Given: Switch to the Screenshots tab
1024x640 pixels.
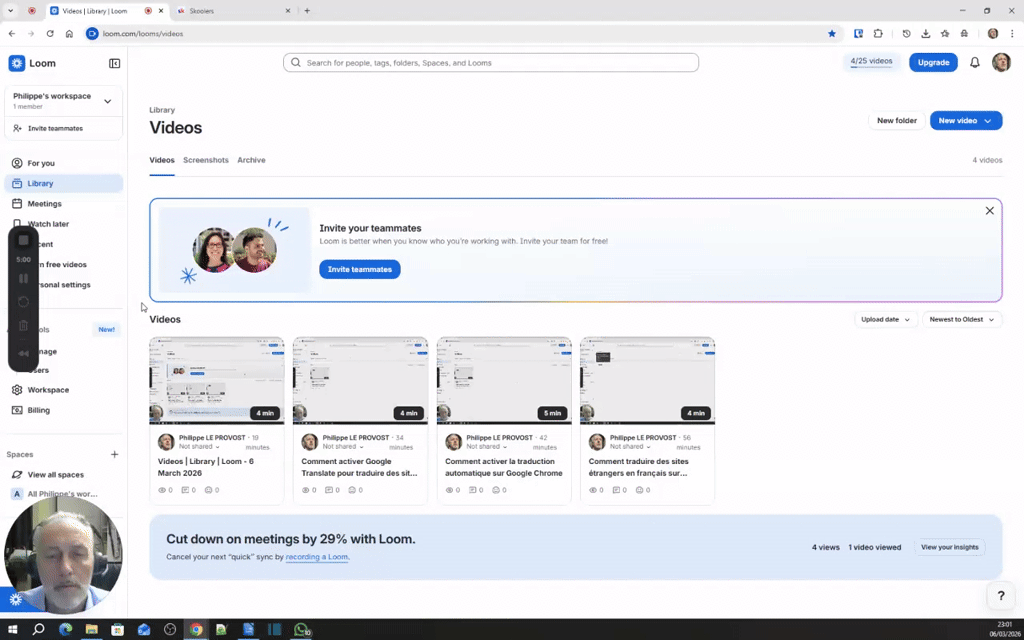Looking at the screenshot, I should (x=206, y=160).
